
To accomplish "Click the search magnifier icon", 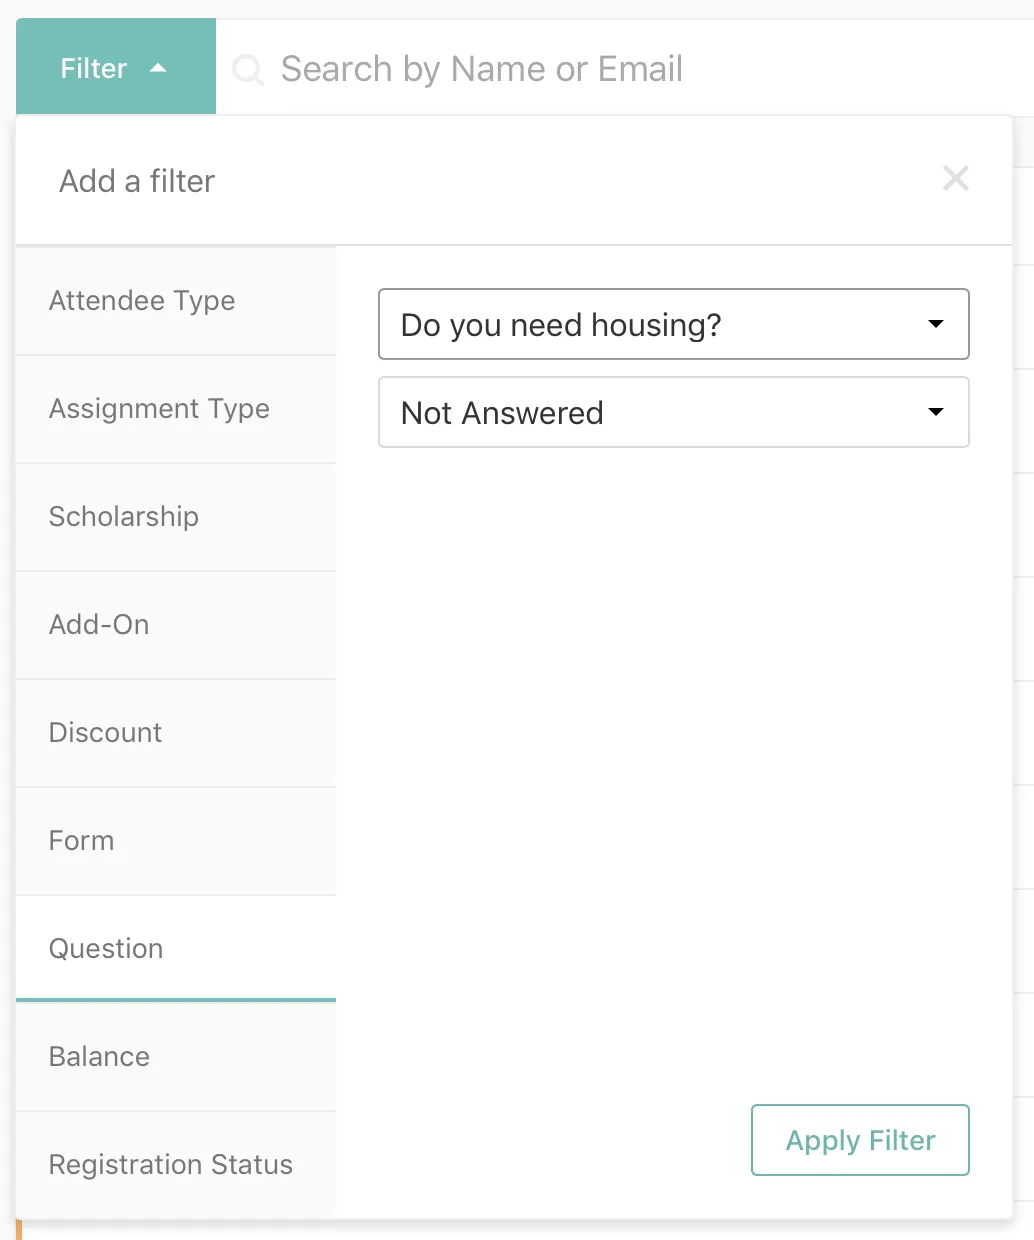I will (x=248, y=70).
